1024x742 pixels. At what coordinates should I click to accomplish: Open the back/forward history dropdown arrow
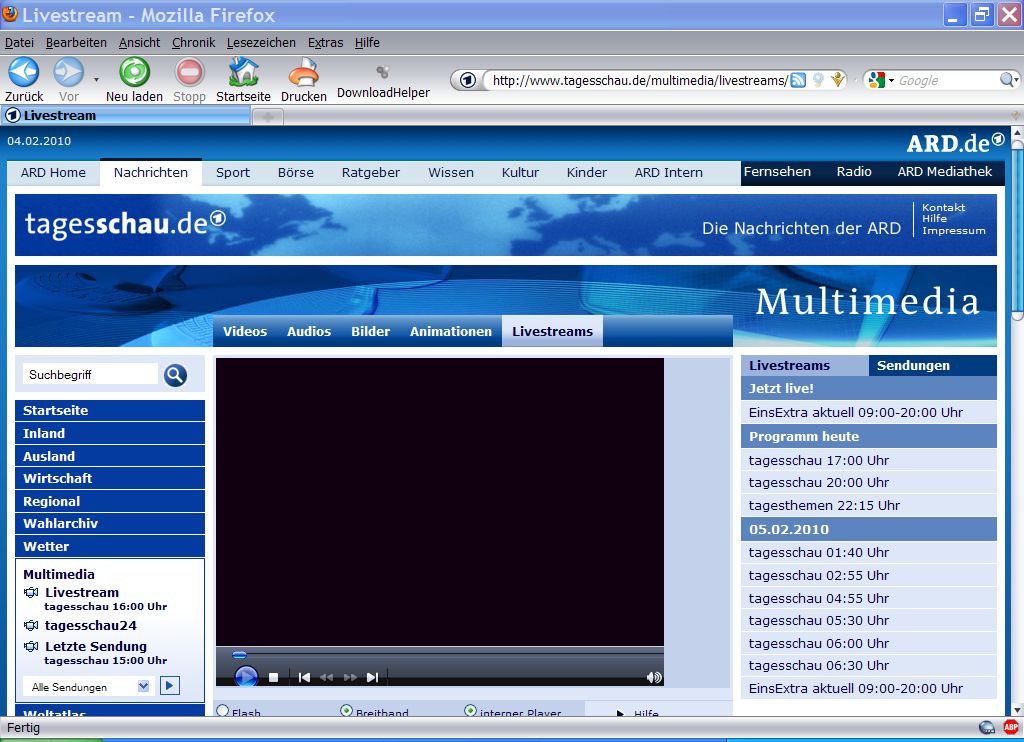click(x=96, y=78)
